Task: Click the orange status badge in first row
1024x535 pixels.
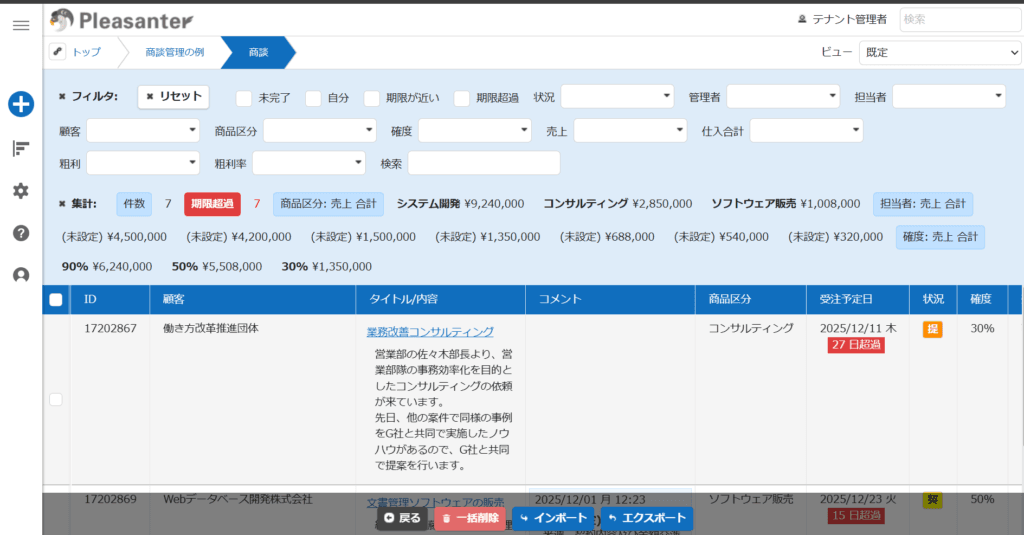Action: click(932, 330)
